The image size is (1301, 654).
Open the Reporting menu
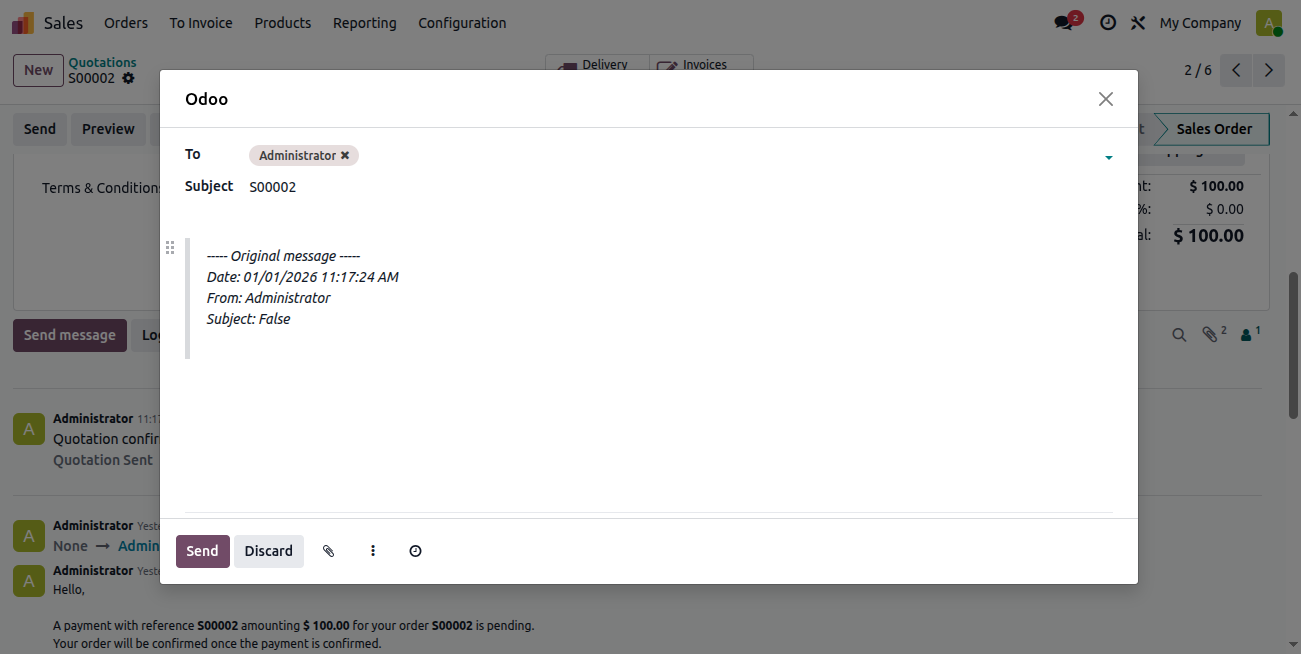(x=364, y=22)
